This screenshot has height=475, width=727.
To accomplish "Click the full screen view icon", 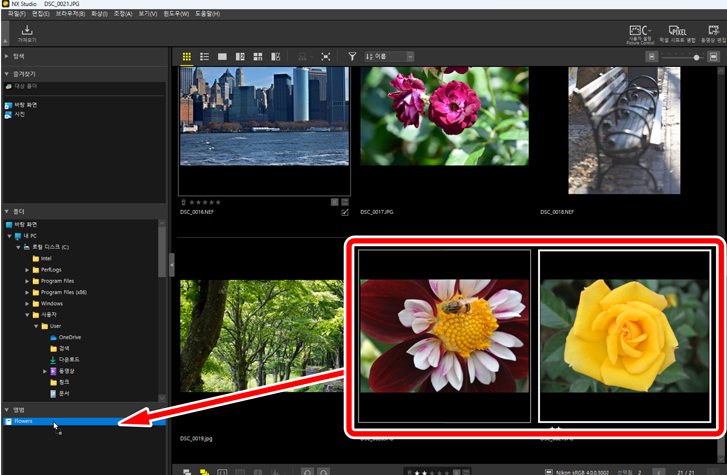I will tap(326, 57).
